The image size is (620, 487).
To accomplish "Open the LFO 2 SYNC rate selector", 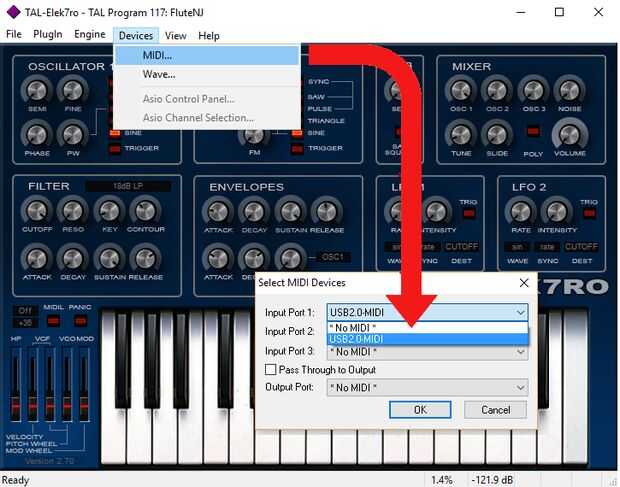I will tap(548, 247).
